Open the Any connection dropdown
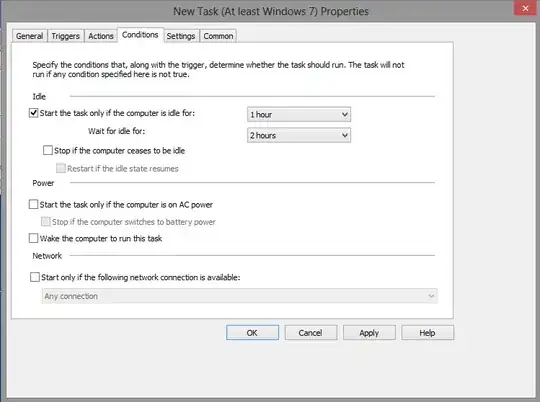This screenshot has height=402, width=540. tap(240, 296)
